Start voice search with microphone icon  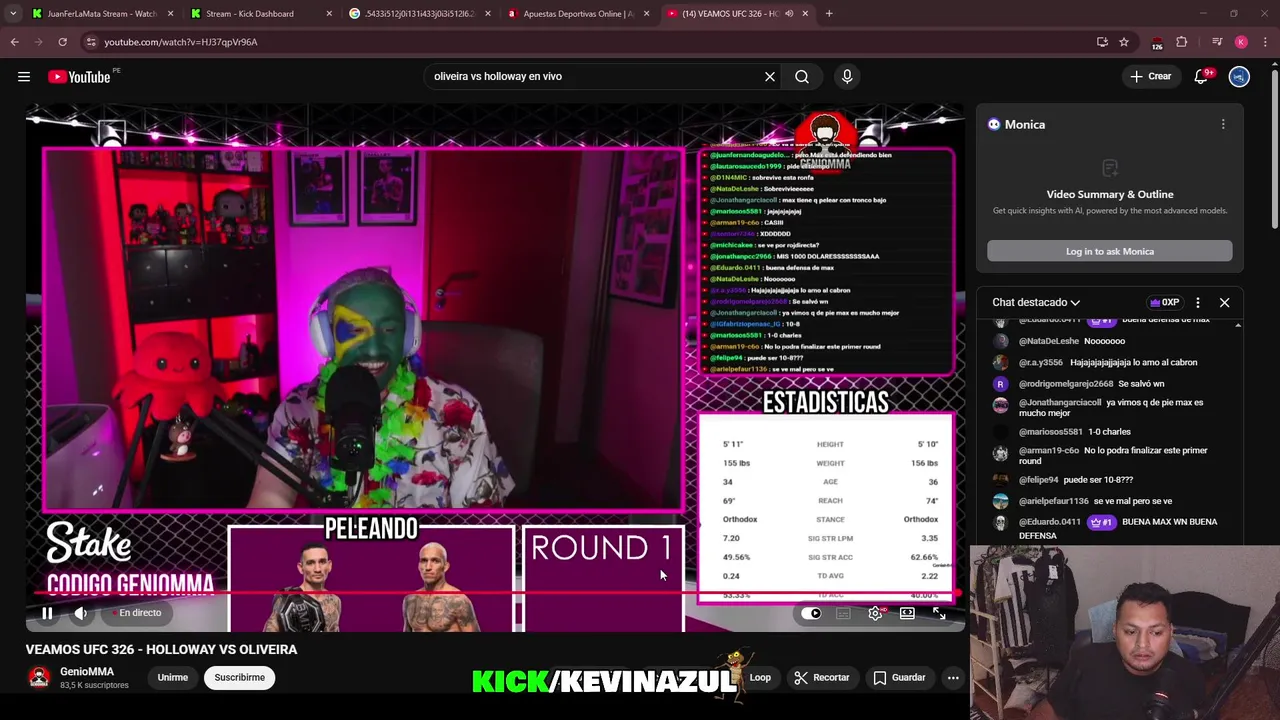pyautogui.click(x=847, y=76)
